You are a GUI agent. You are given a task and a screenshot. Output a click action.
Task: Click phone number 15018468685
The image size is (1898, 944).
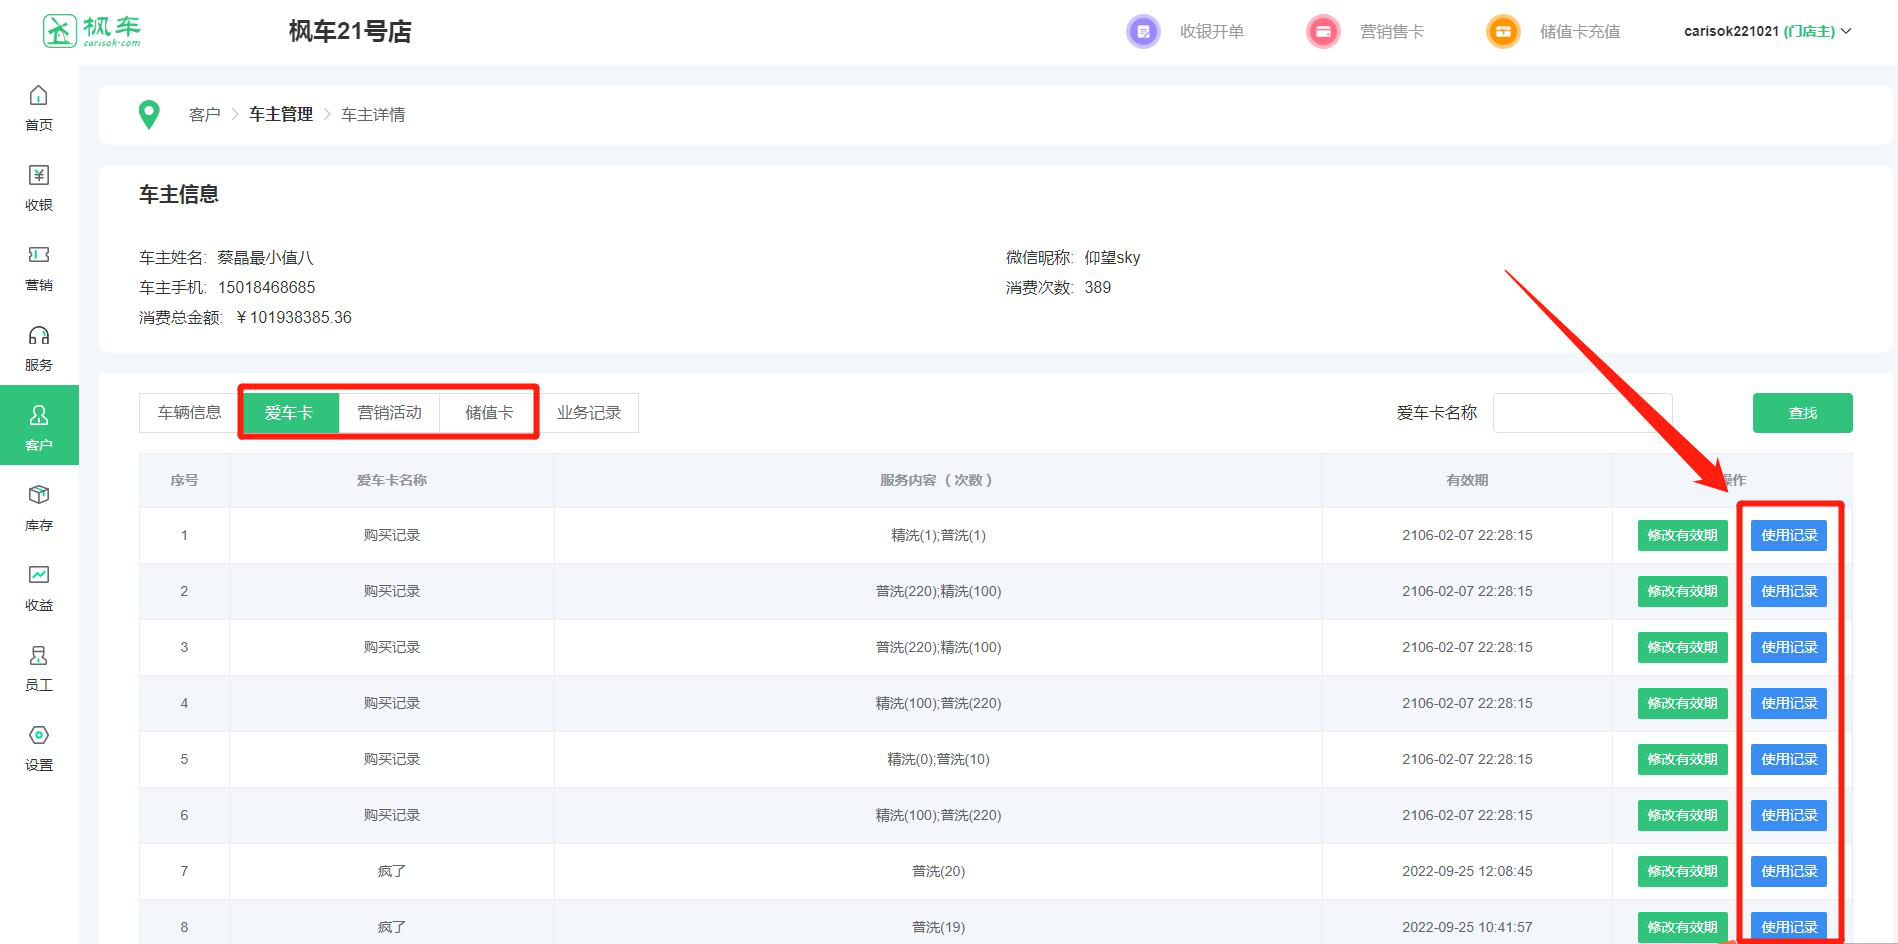tap(267, 287)
